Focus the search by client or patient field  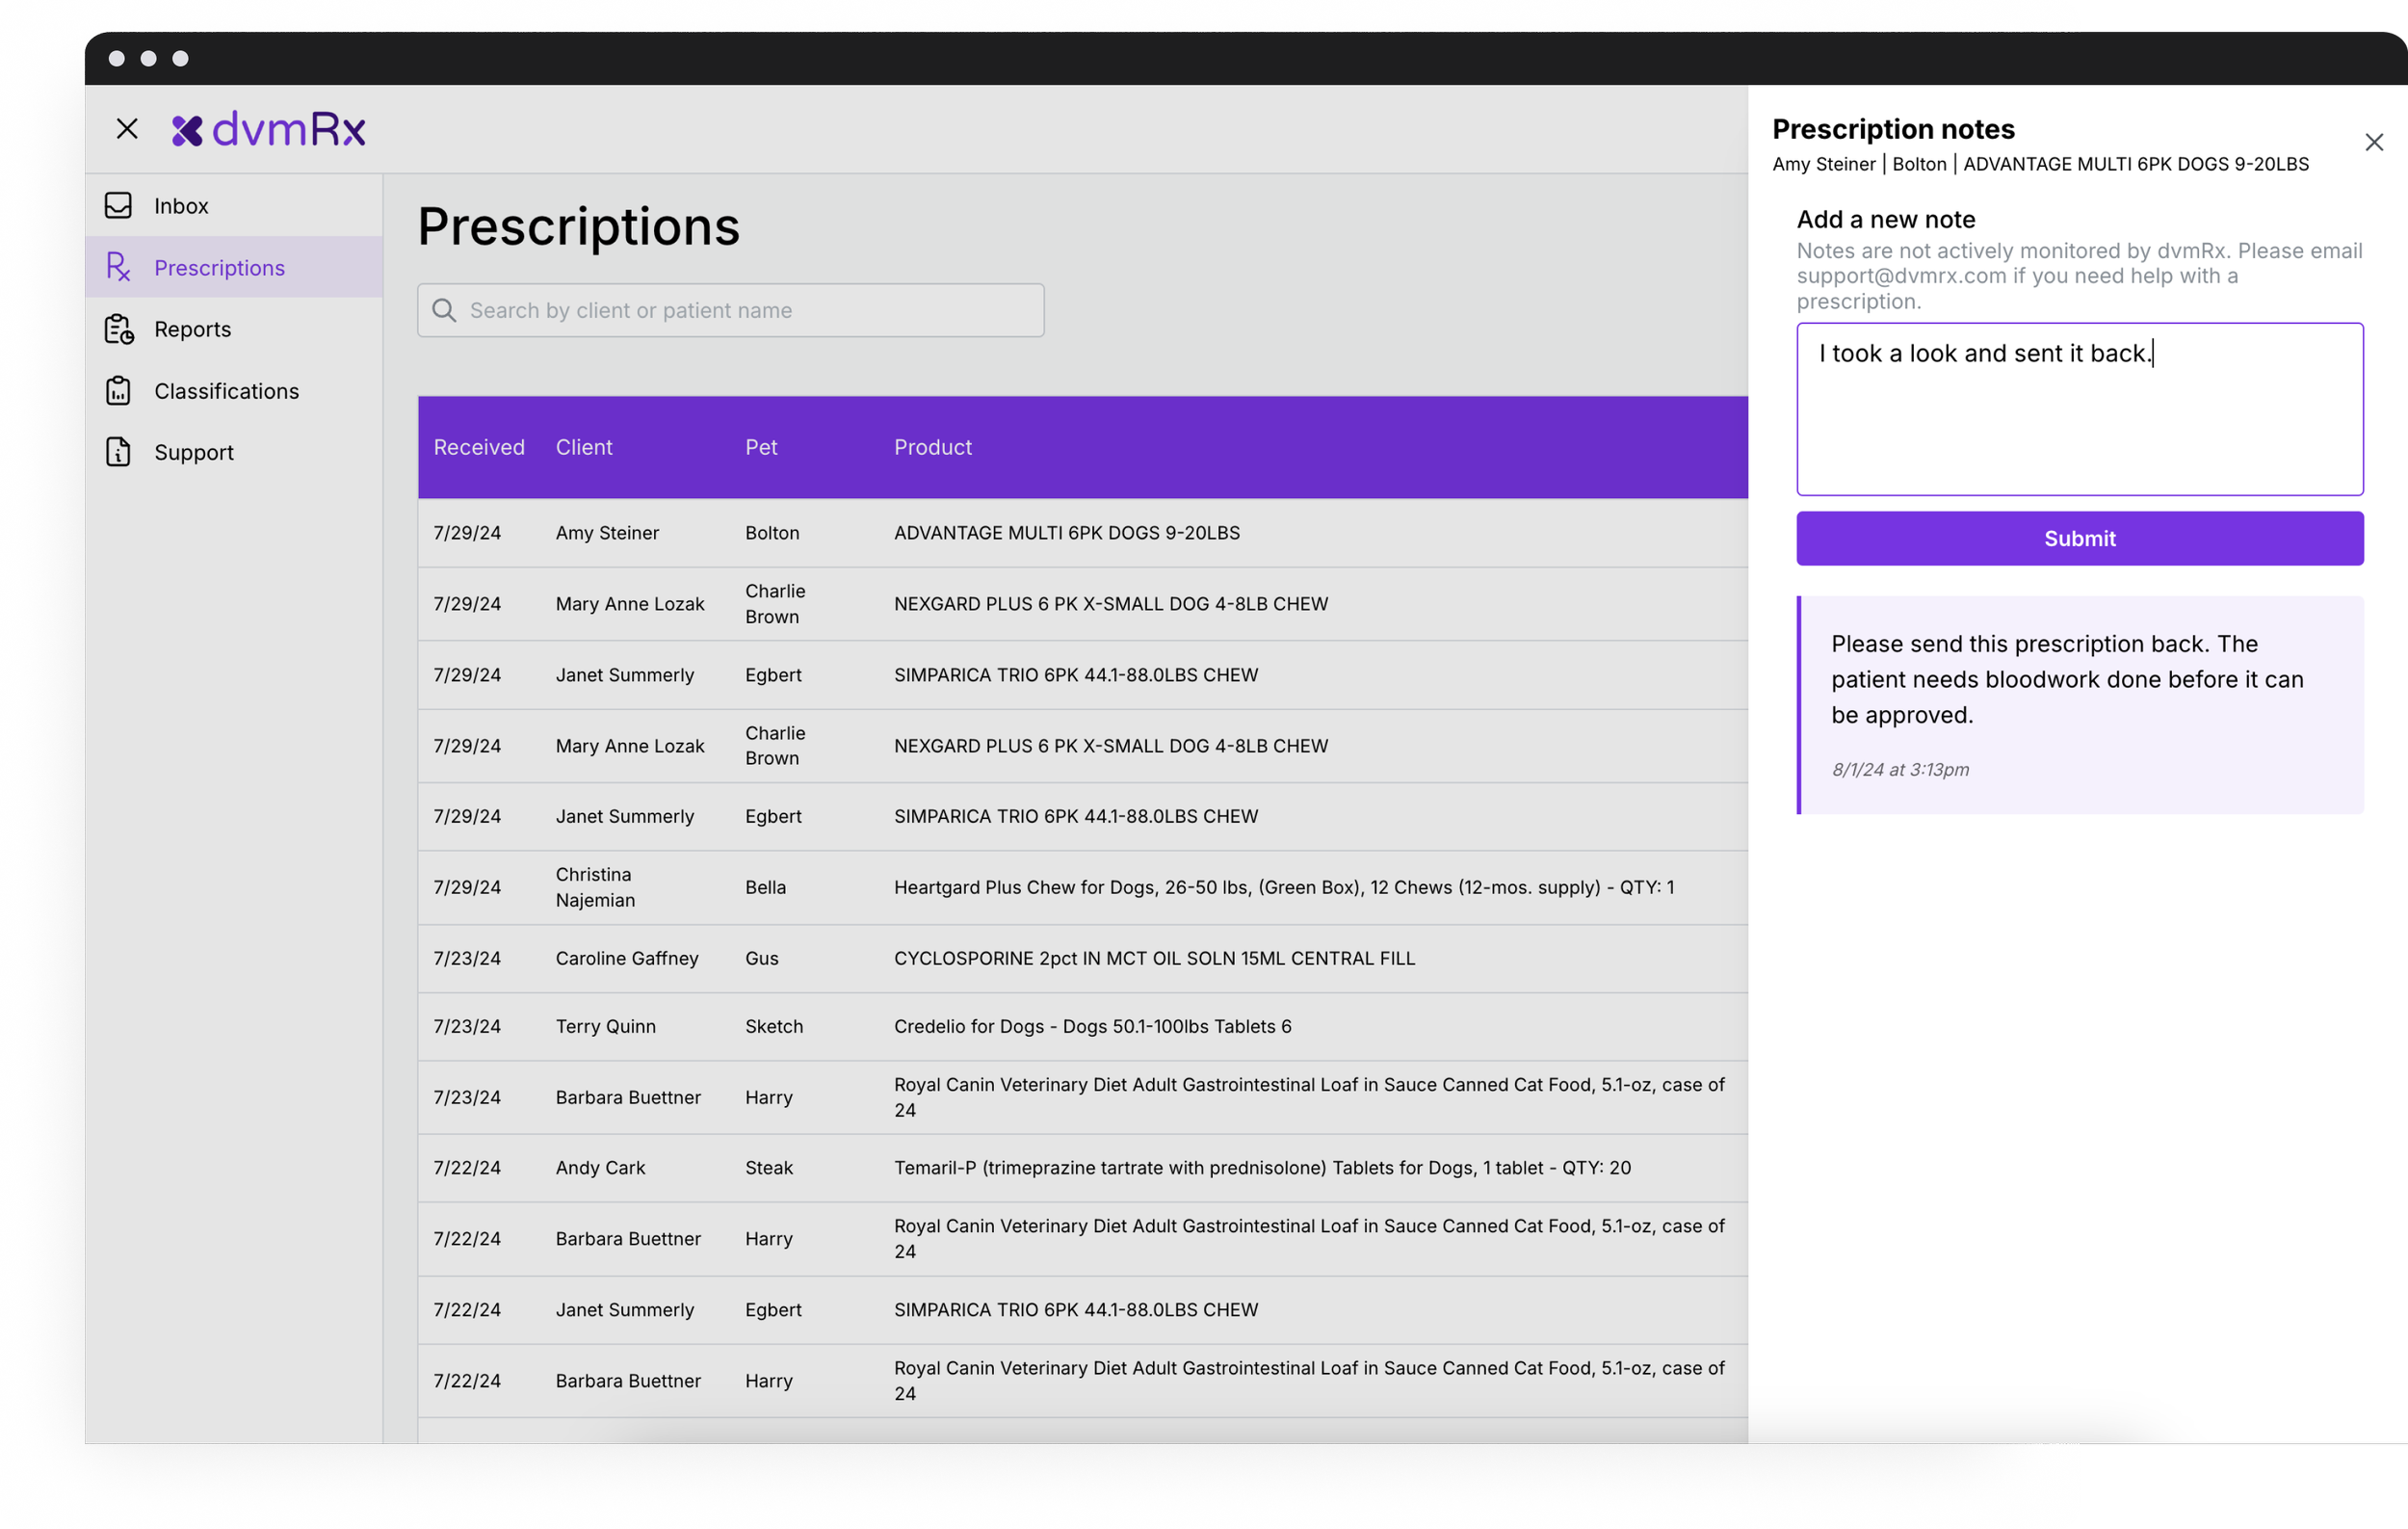click(x=731, y=310)
